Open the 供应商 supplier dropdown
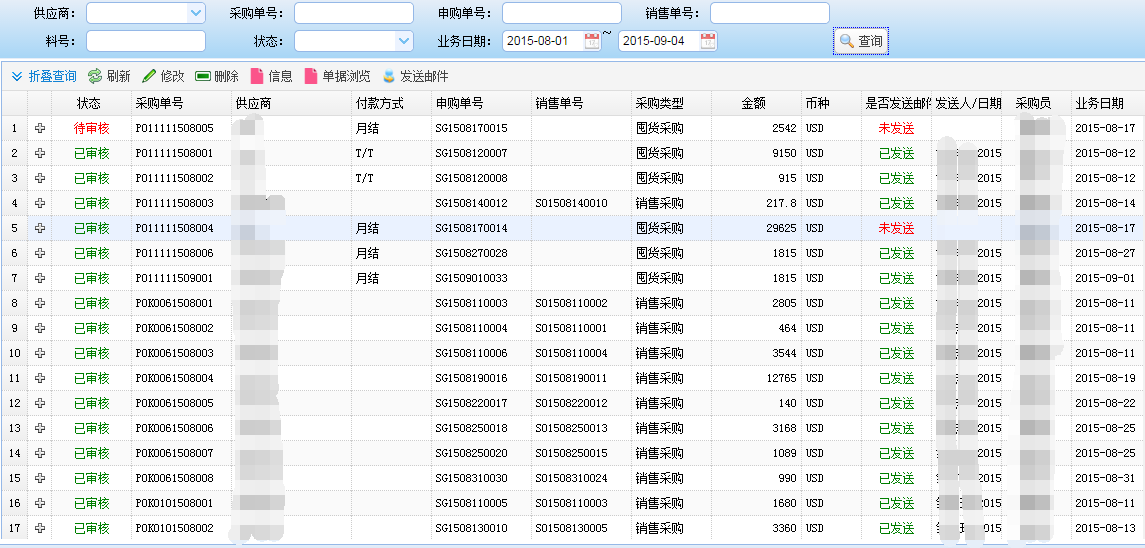The width and height of the screenshot is (1145, 548). click(x=196, y=13)
